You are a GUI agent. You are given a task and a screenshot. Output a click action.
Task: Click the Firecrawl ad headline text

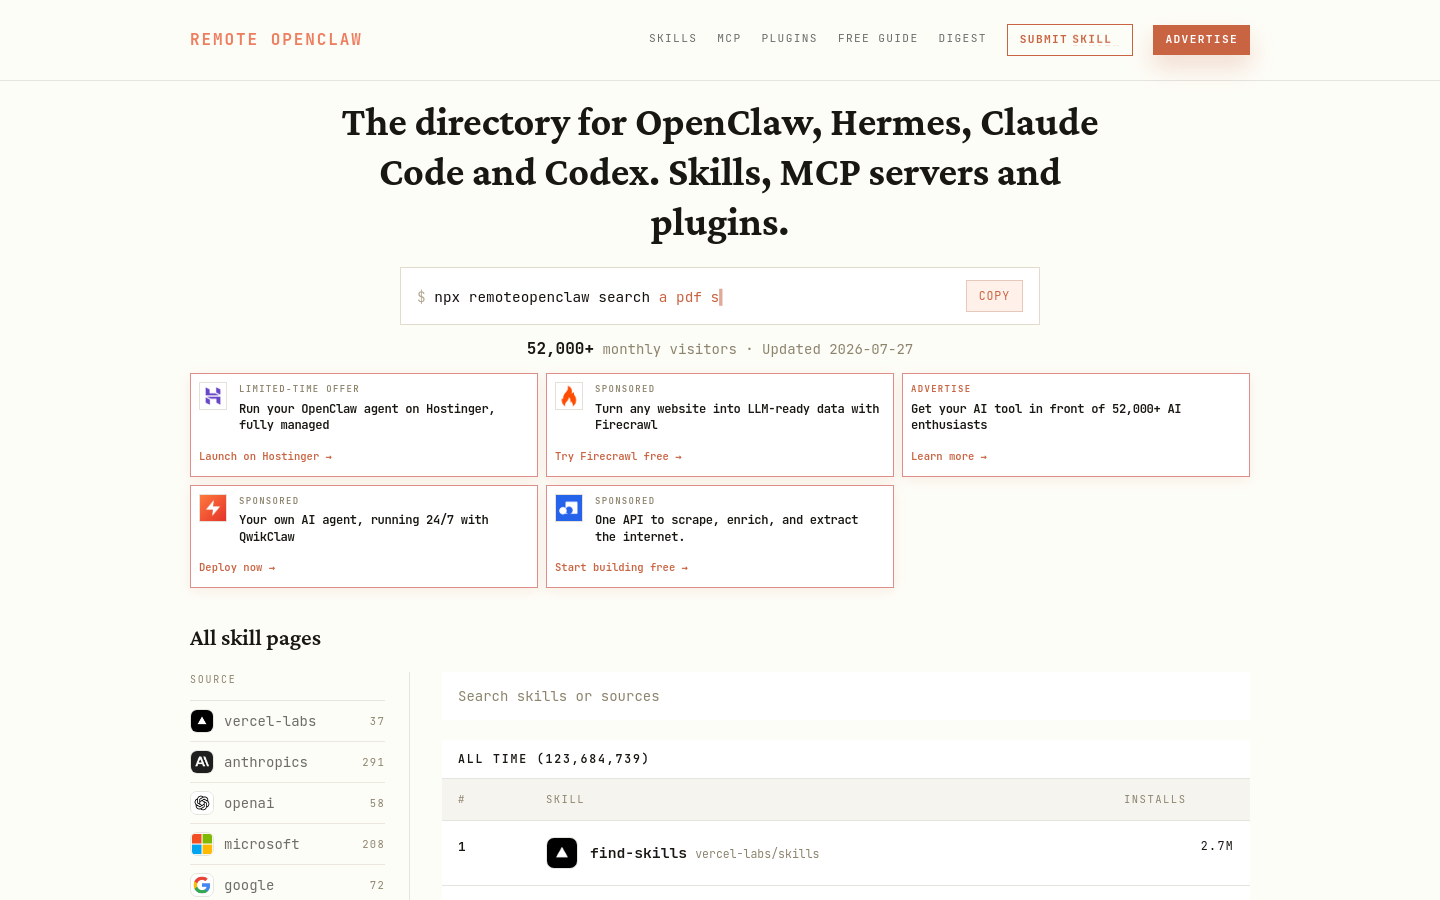coord(737,417)
